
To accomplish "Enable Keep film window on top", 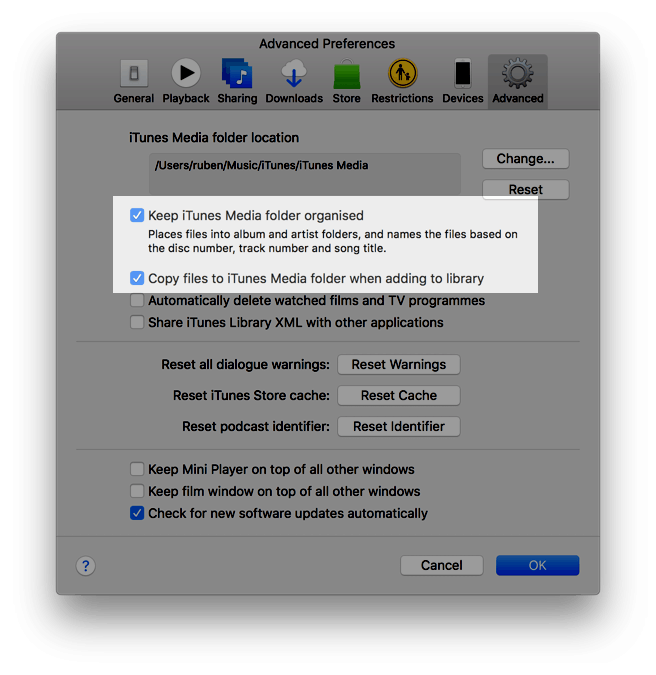I will (137, 491).
